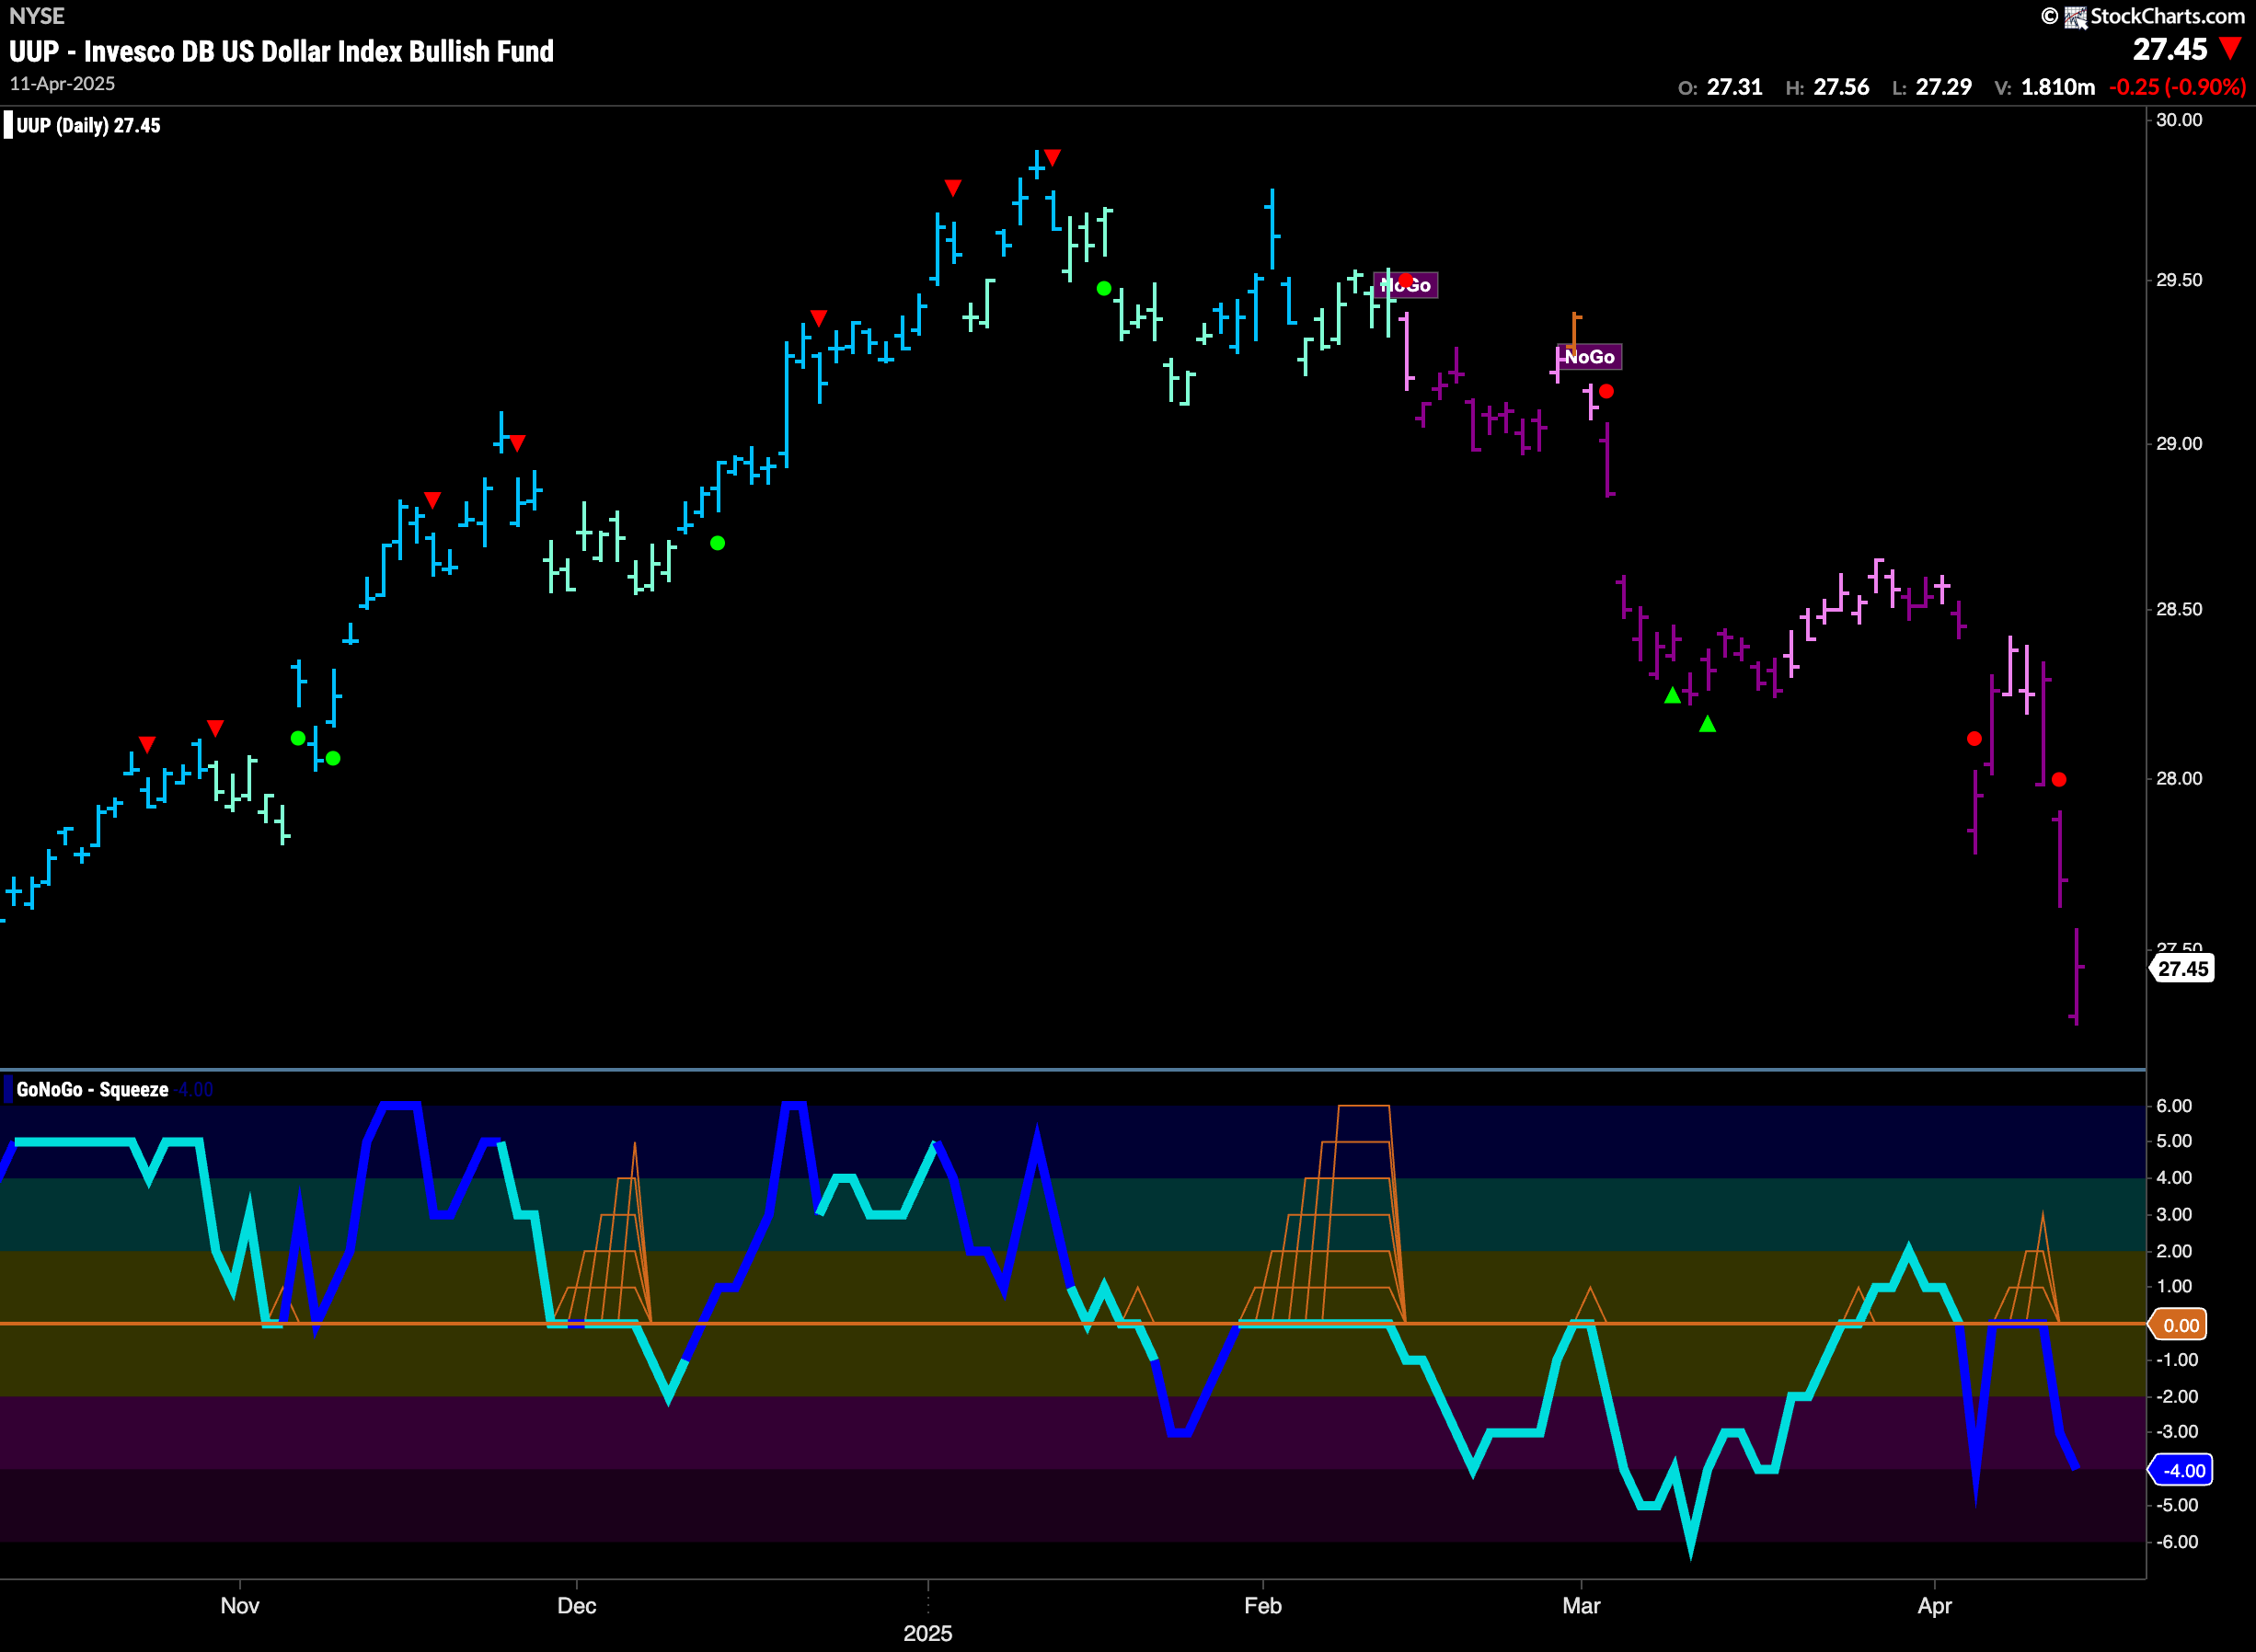Select the UUP (Daily) 27.45 legend label
This screenshot has height=1652, width=2256.
88,125
